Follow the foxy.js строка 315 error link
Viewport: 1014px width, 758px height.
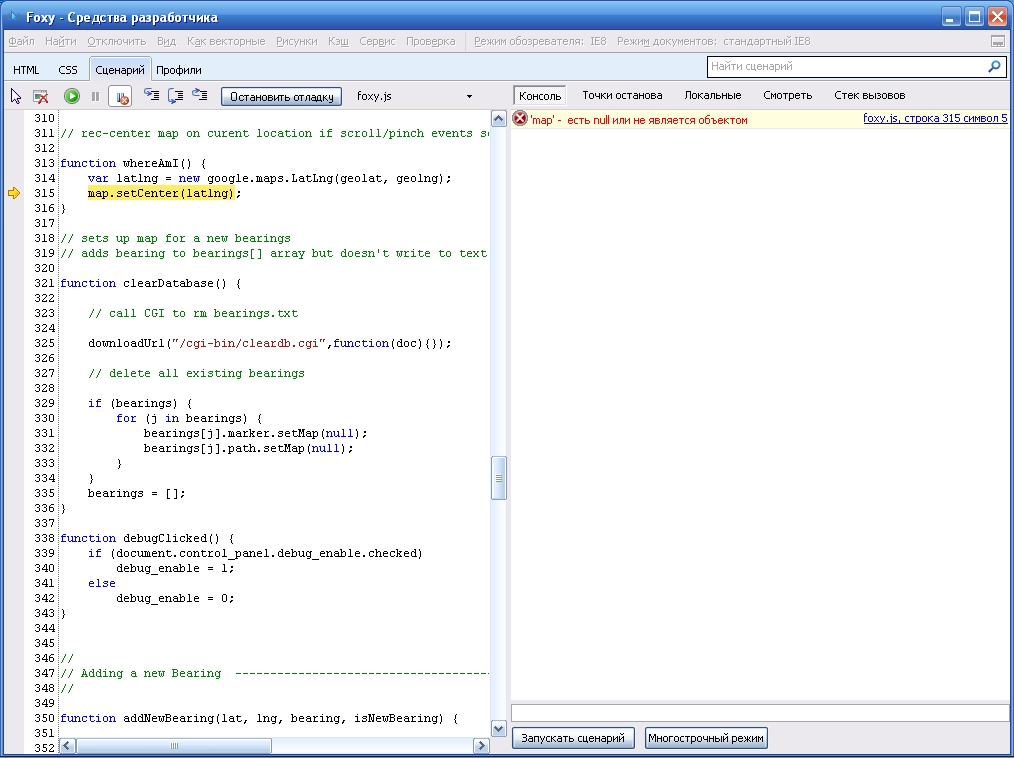(x=934, y=119)
